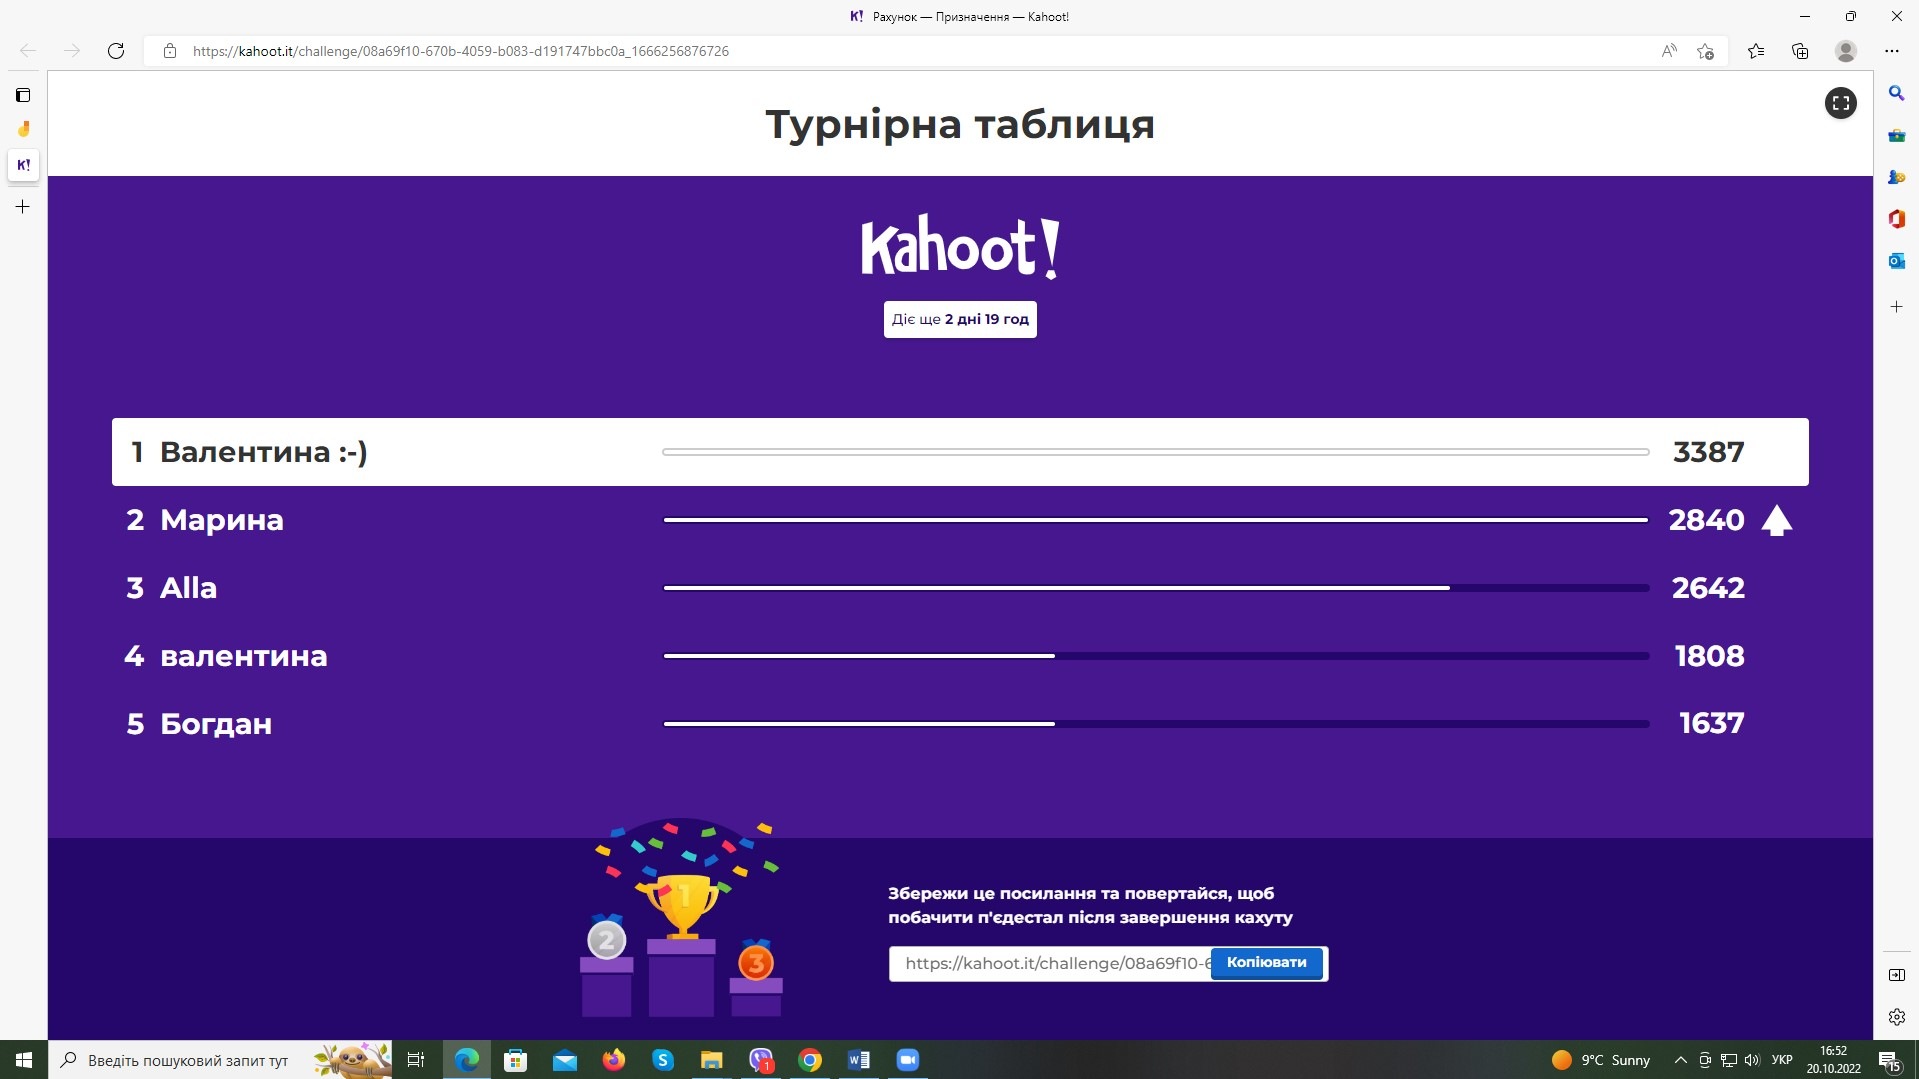1919x1079 pixels.
Task: Click the up arrow beside Марина's score
Action: pyautogui.click(x=1776, y=520)
